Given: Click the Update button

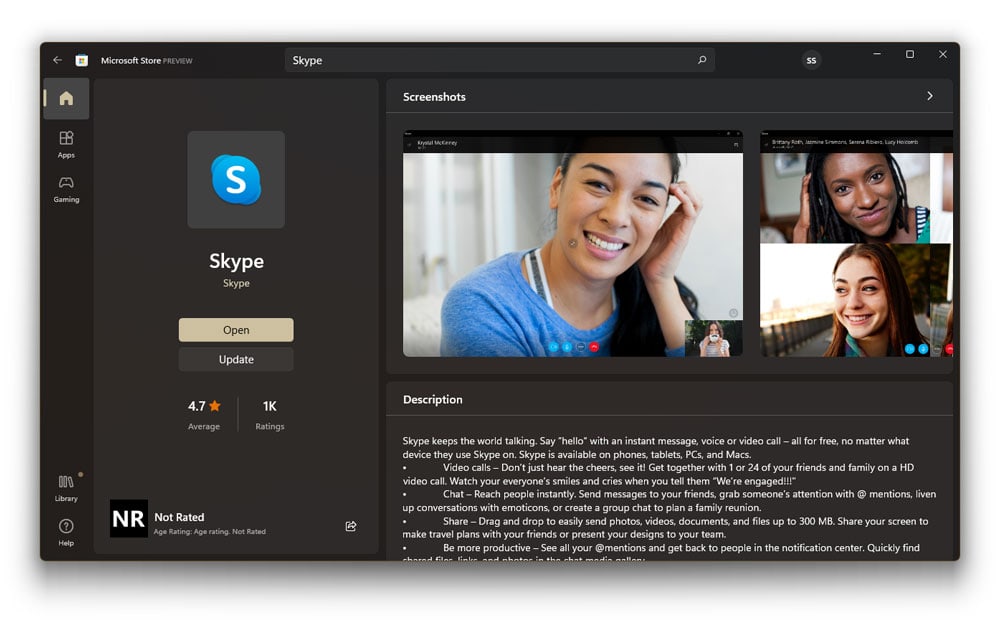Looking at the screenshot, I should click(x=236, y=359).
